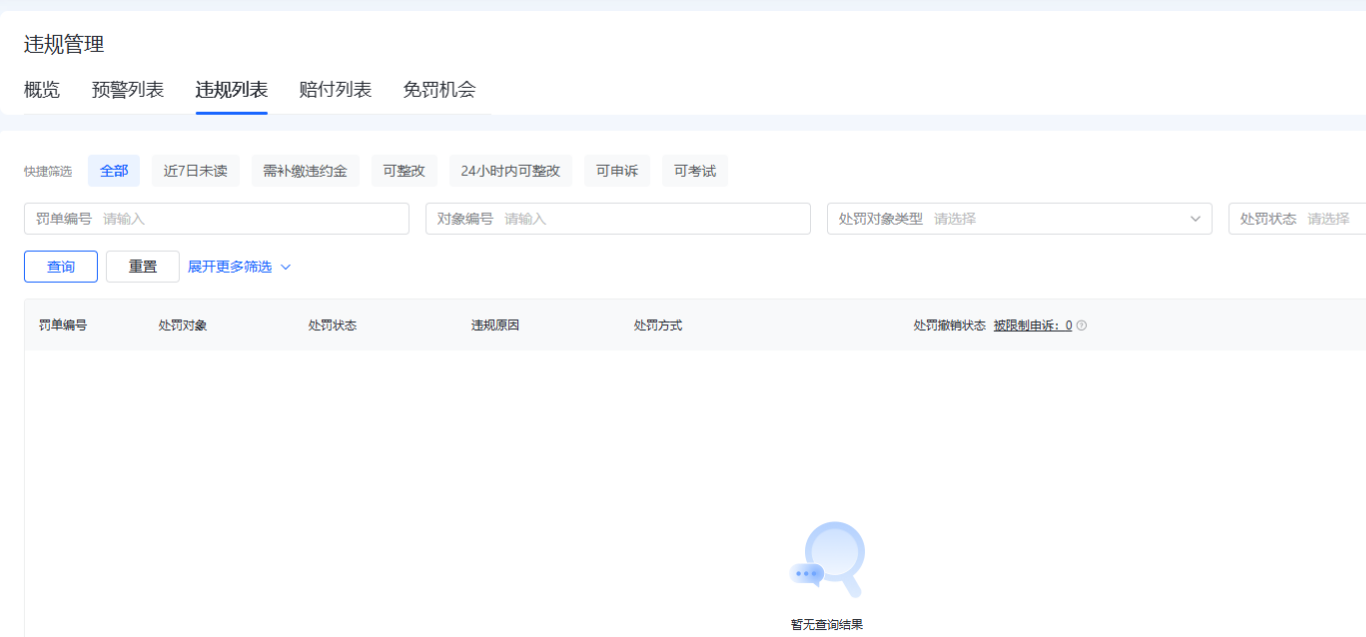Image resolution: width=1366 pixels, height=637 pixels.
Task: Switch to the 概览 tab
Action: pos(42,90)
